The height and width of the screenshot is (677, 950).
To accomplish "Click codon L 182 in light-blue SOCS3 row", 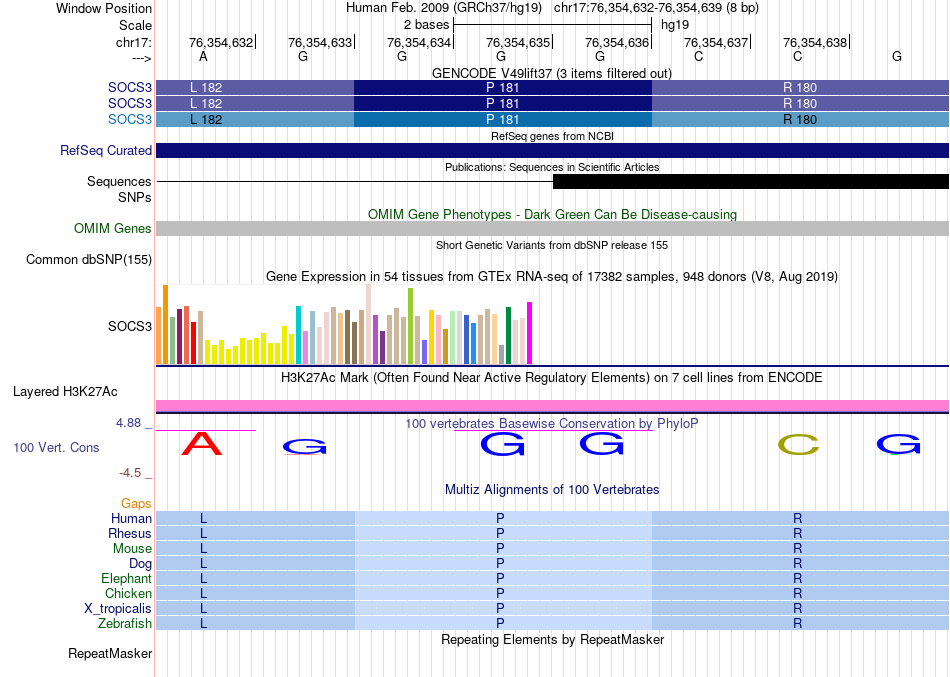I will click(x=206, y=119).
